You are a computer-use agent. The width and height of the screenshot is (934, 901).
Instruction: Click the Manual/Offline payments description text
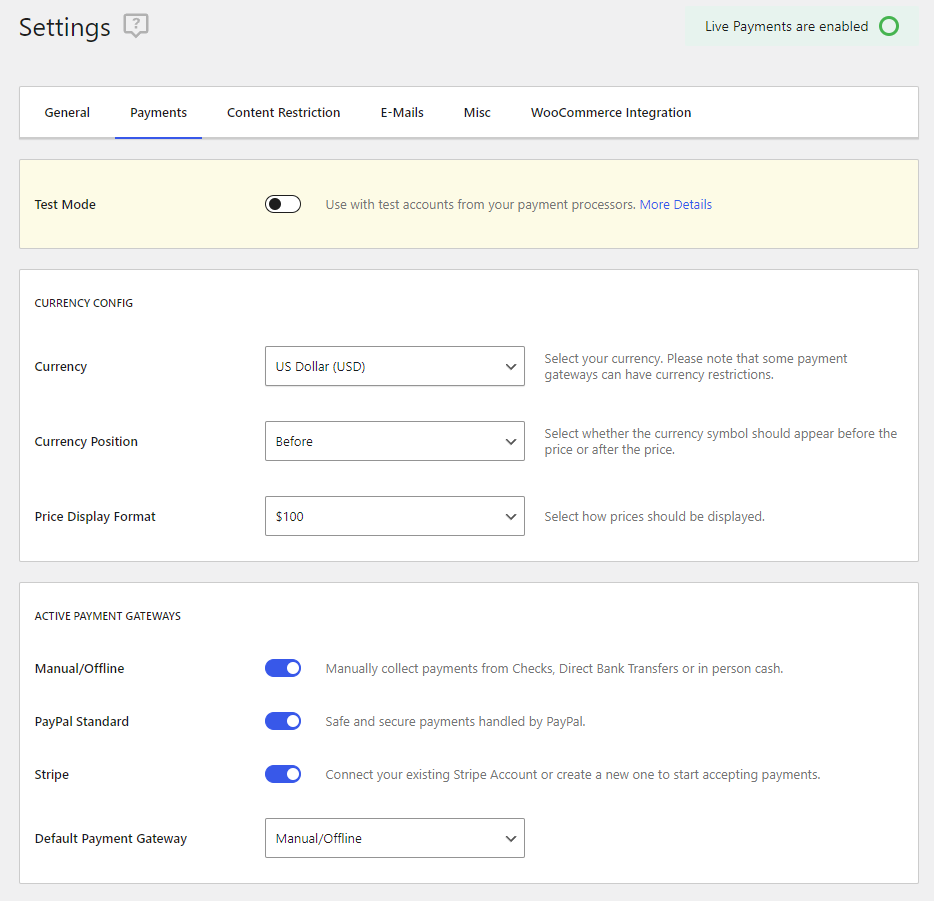tap(554, 668)
